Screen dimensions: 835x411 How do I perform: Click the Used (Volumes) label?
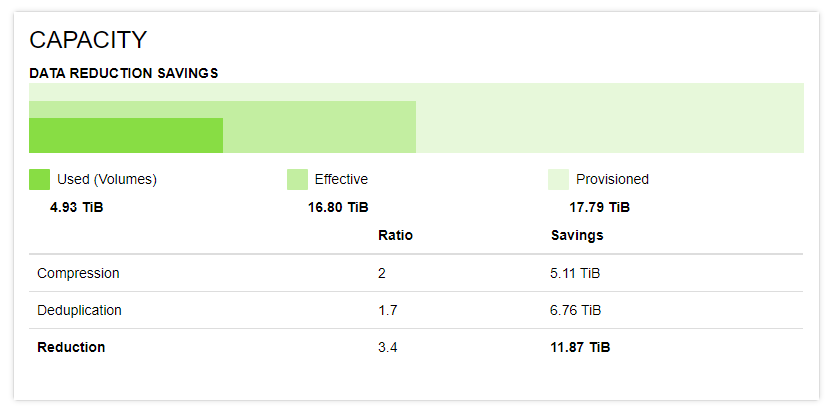(x=107, y=179)
